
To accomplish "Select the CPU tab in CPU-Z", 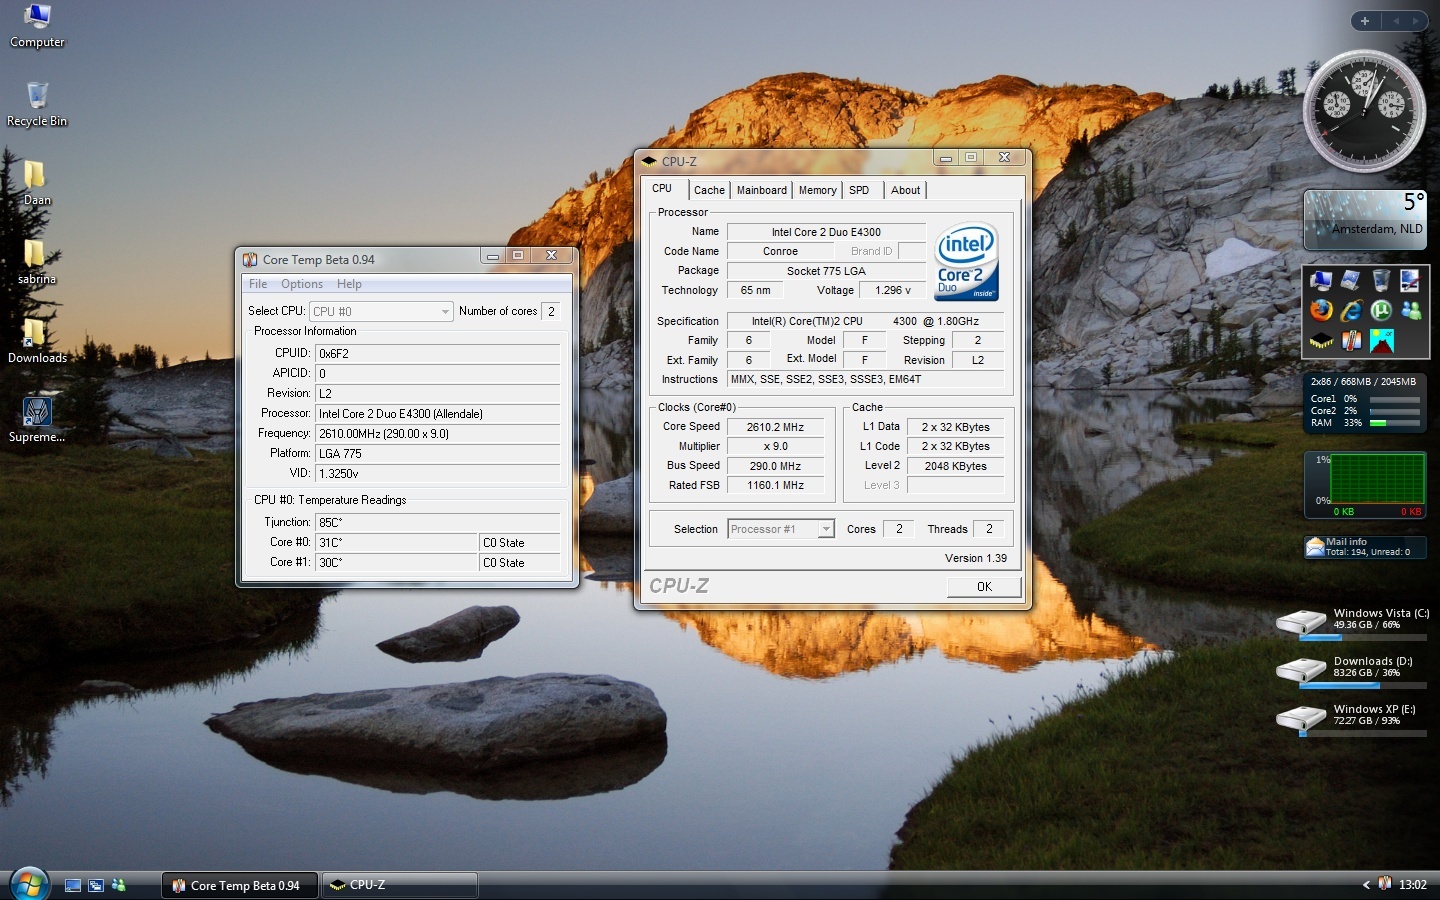I will [x=663, y=188].
